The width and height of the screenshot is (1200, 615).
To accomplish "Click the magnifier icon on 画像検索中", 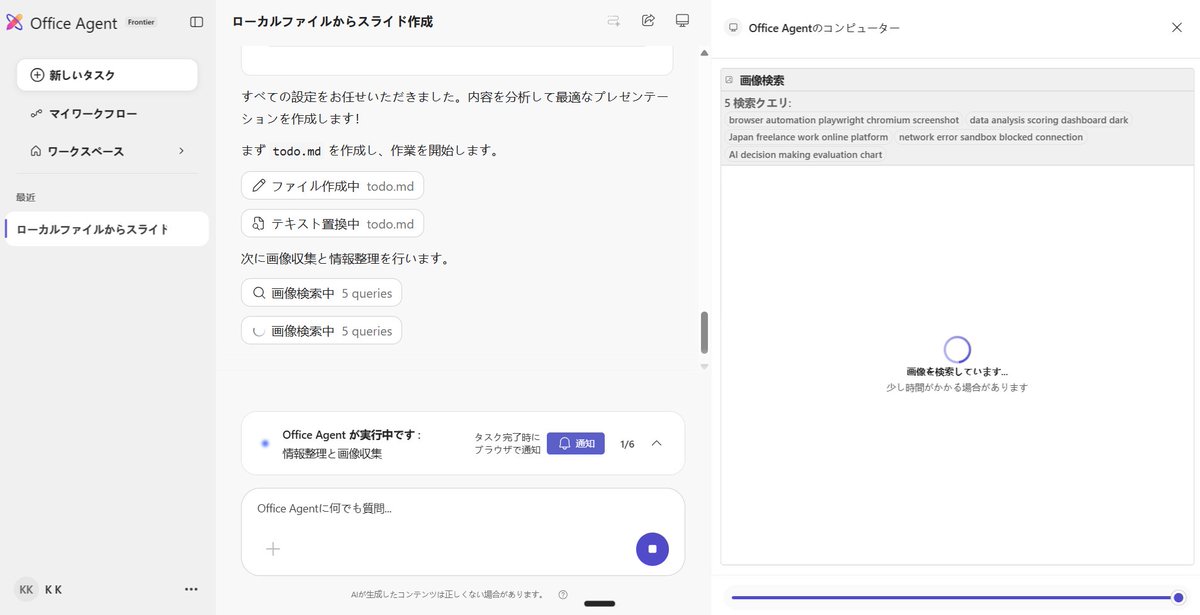I will 259,293.
